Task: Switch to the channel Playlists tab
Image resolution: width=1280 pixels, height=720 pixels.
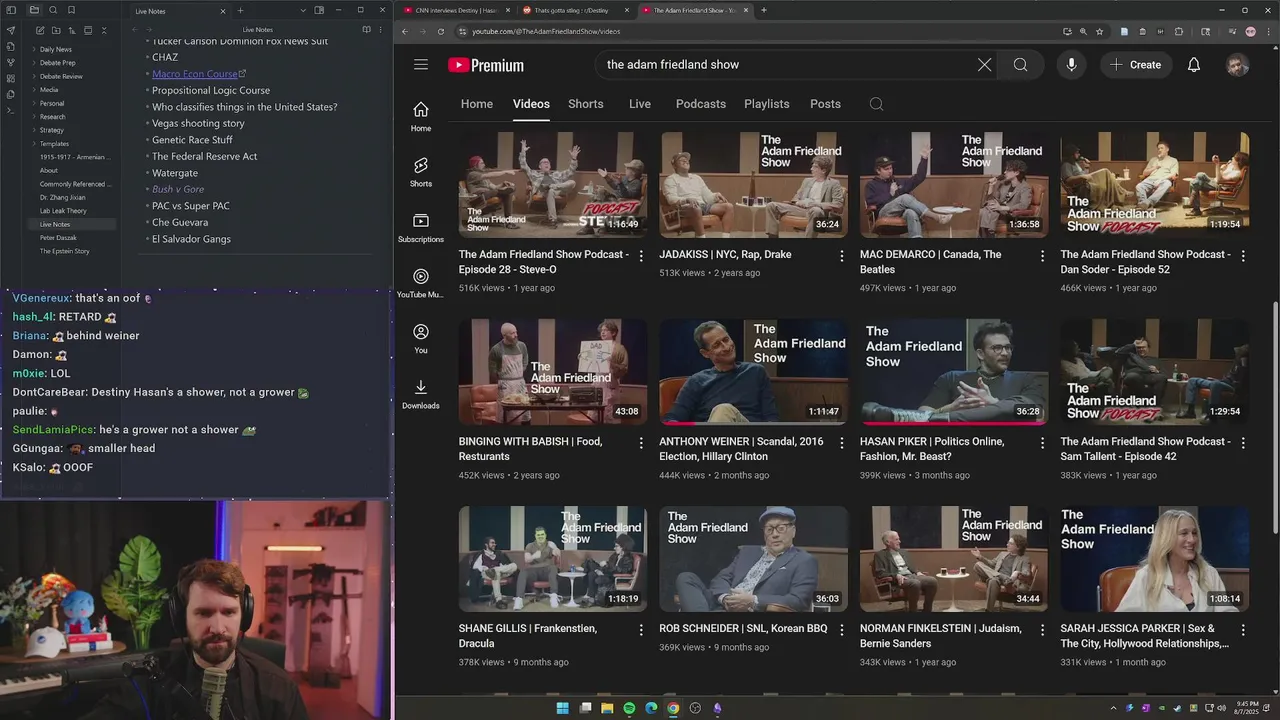Action: (767, 104)
